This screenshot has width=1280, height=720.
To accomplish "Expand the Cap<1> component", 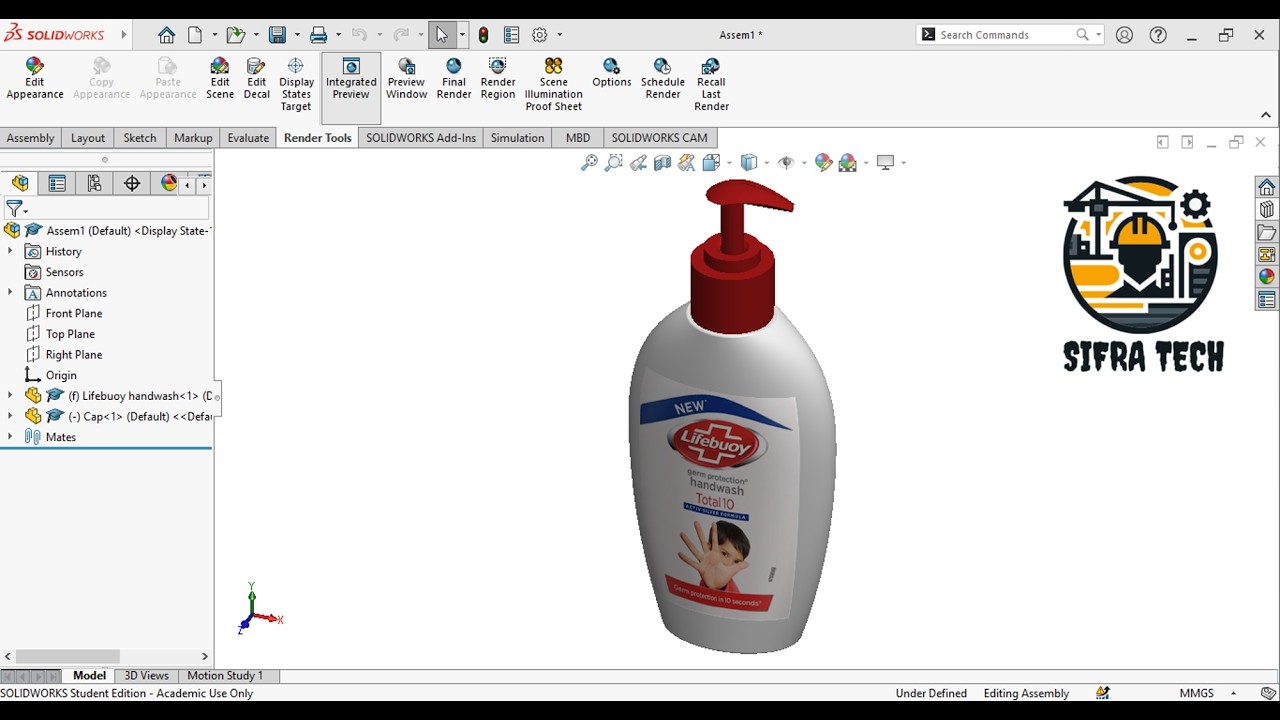I will [x=10, y=416].
